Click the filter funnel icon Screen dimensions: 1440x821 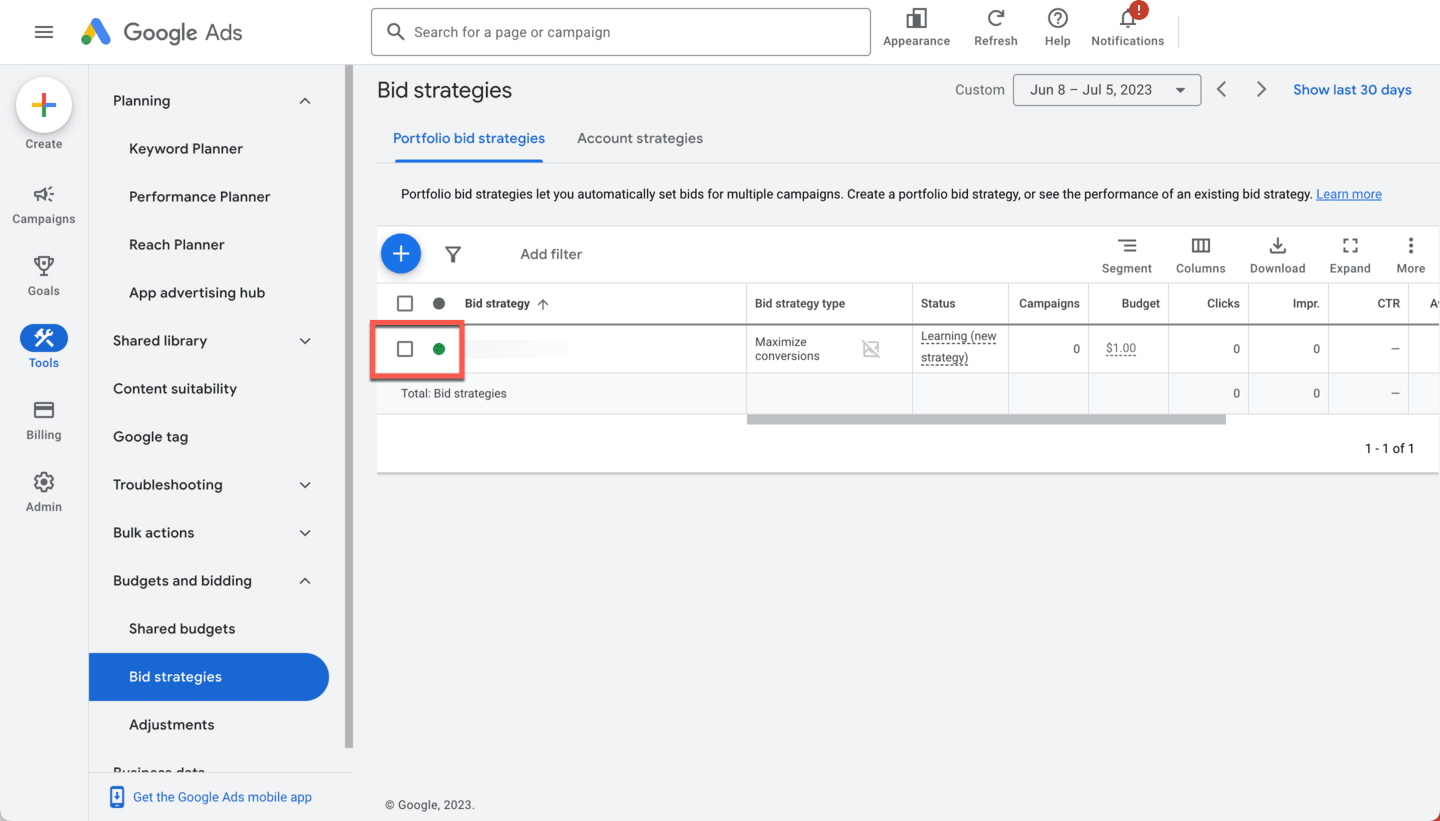[453, 255]
